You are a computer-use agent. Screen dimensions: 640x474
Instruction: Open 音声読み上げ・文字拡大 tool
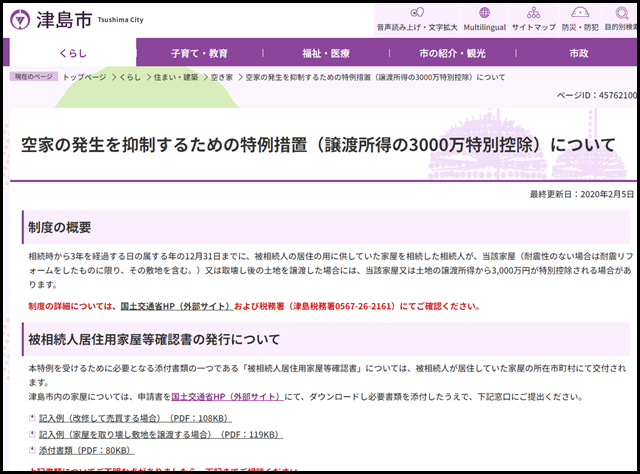coord(417,20)
